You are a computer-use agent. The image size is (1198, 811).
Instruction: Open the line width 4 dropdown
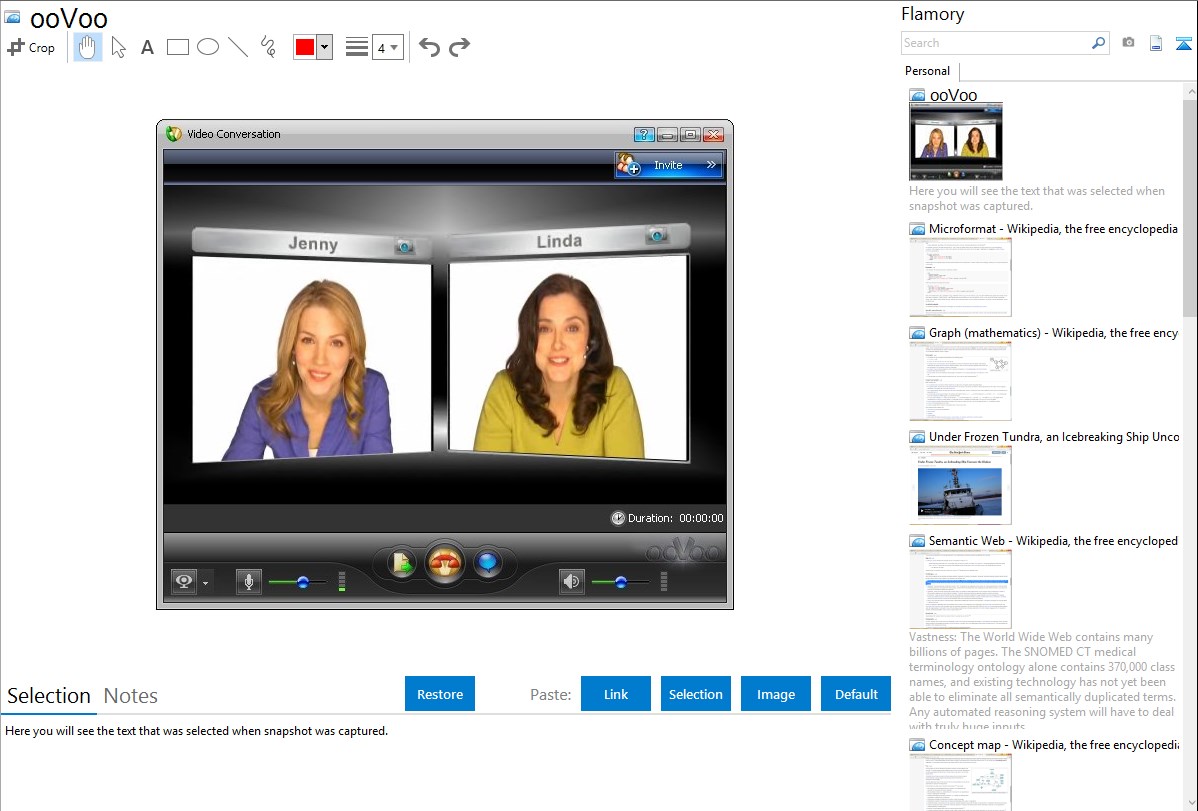click(387, 47)
